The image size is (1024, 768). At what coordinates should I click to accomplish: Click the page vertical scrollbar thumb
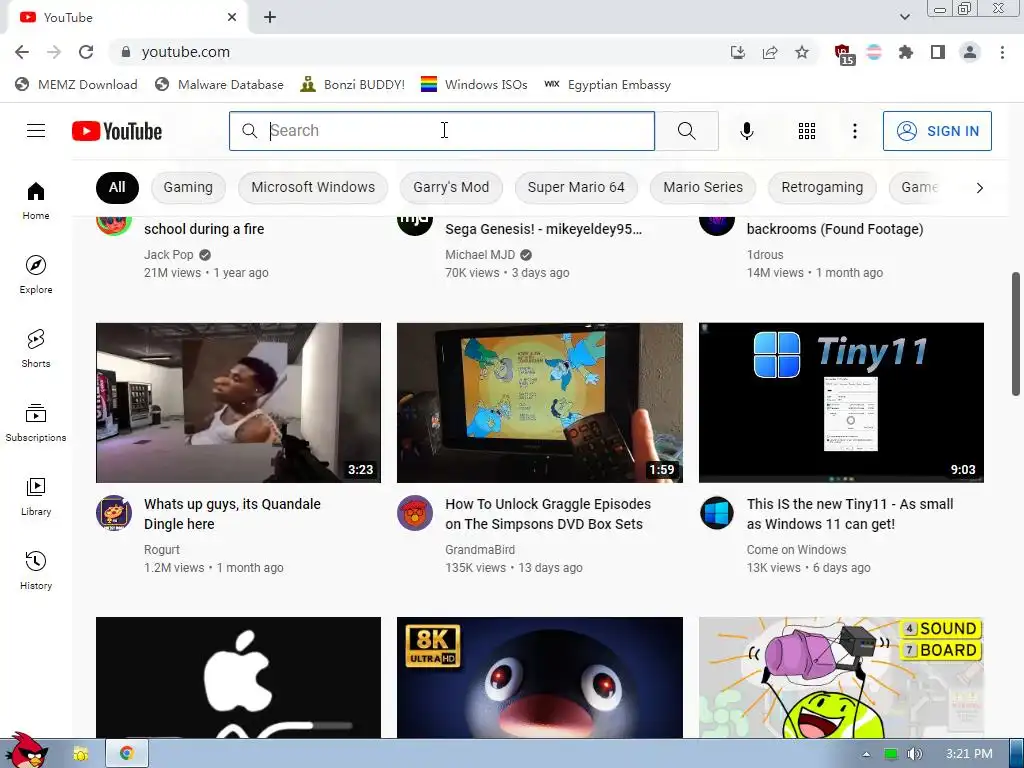point(1016,333)
